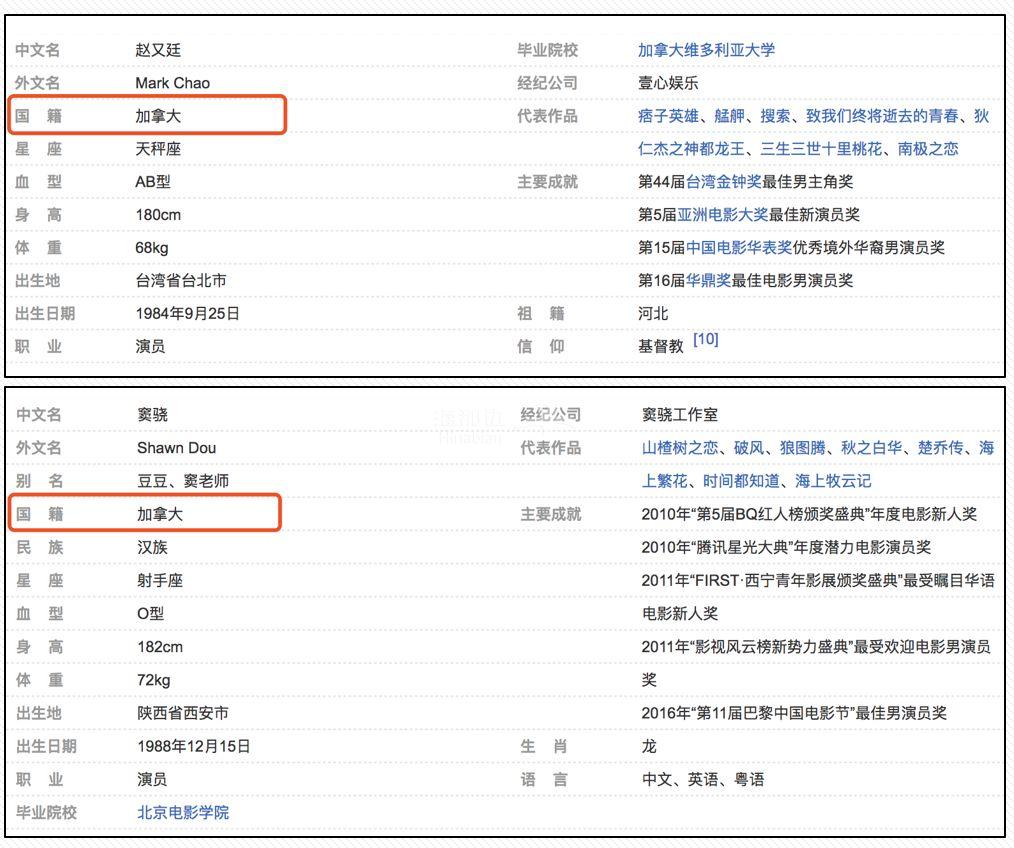Open the 秋之白华 link
This screenshot has width=1014, height=848.
pyautogui.click(x=872, y=448)
